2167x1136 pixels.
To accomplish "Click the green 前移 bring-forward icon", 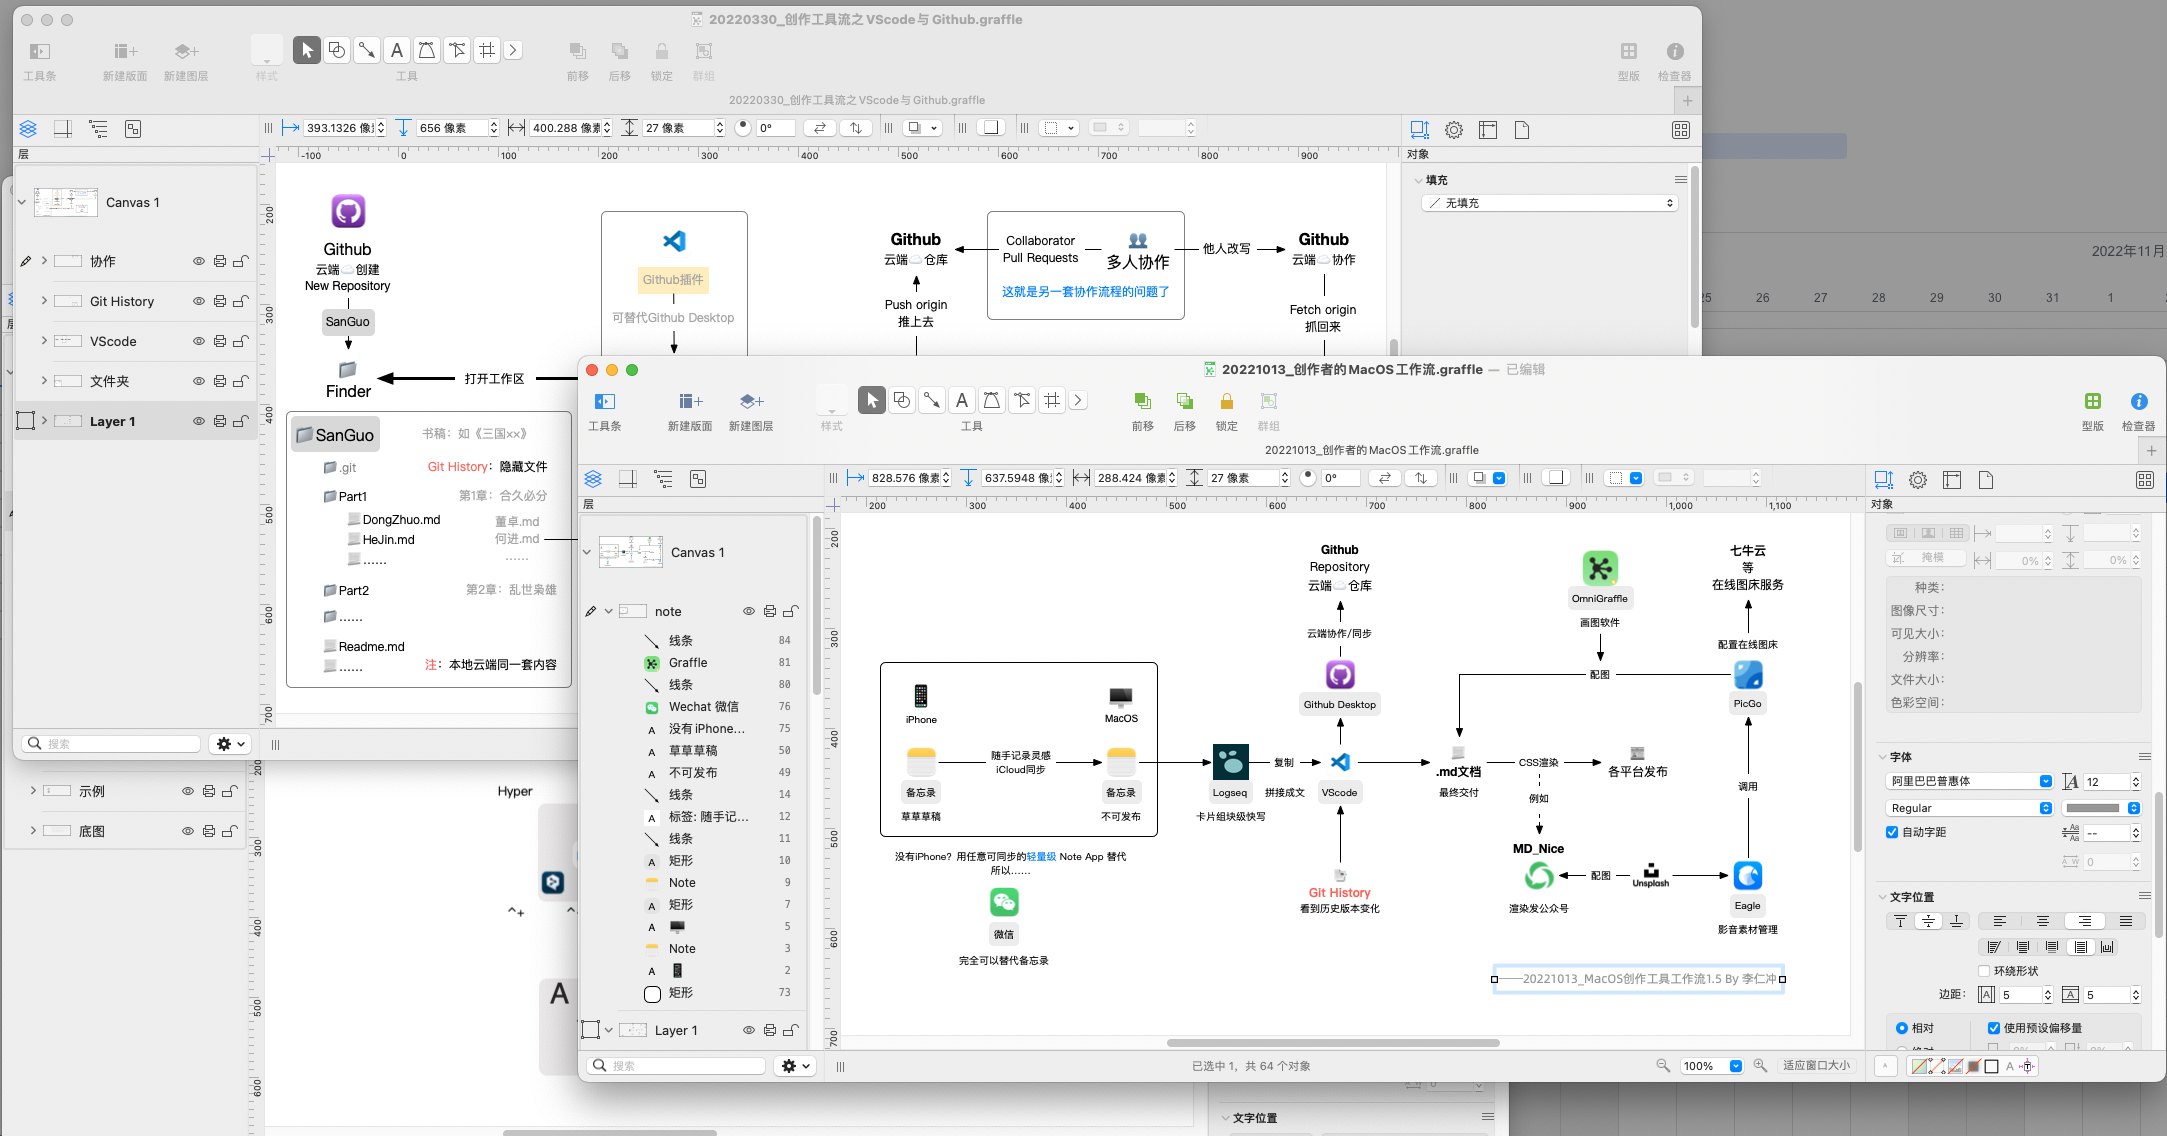I will (x=1142, y=402).
